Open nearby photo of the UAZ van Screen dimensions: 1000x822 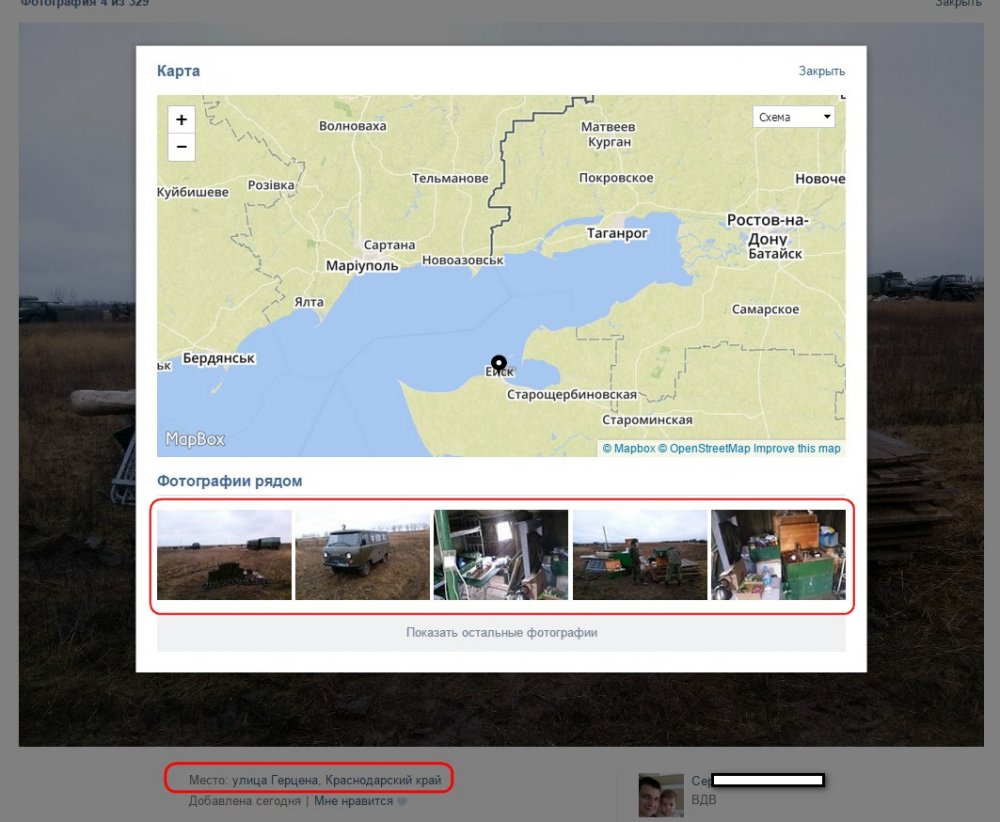click(x=362, y=555)
